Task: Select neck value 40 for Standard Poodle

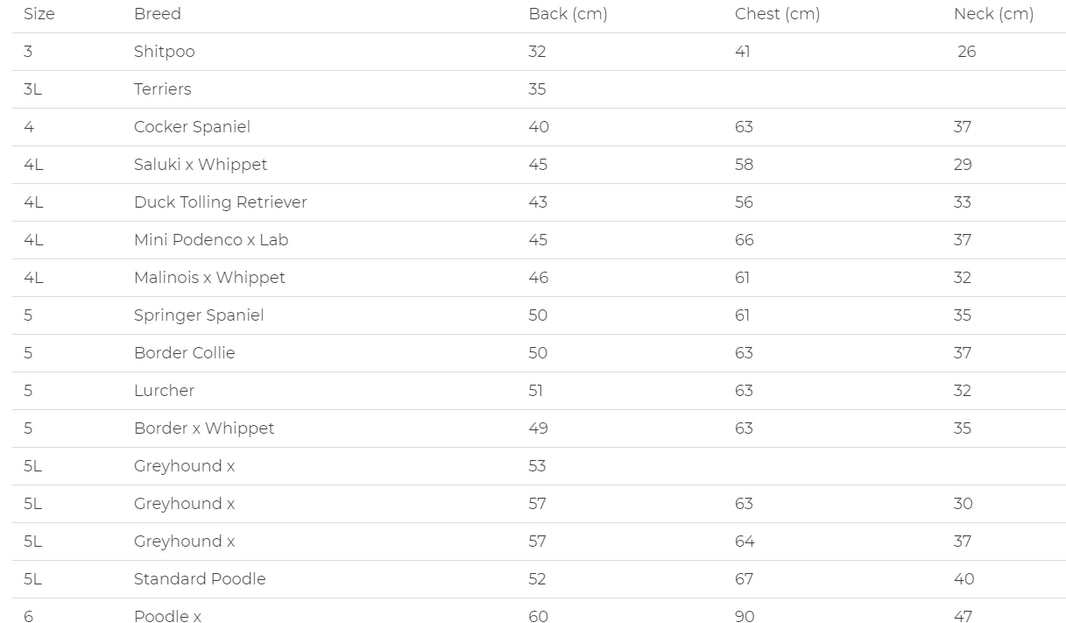Action: [963, 579]
